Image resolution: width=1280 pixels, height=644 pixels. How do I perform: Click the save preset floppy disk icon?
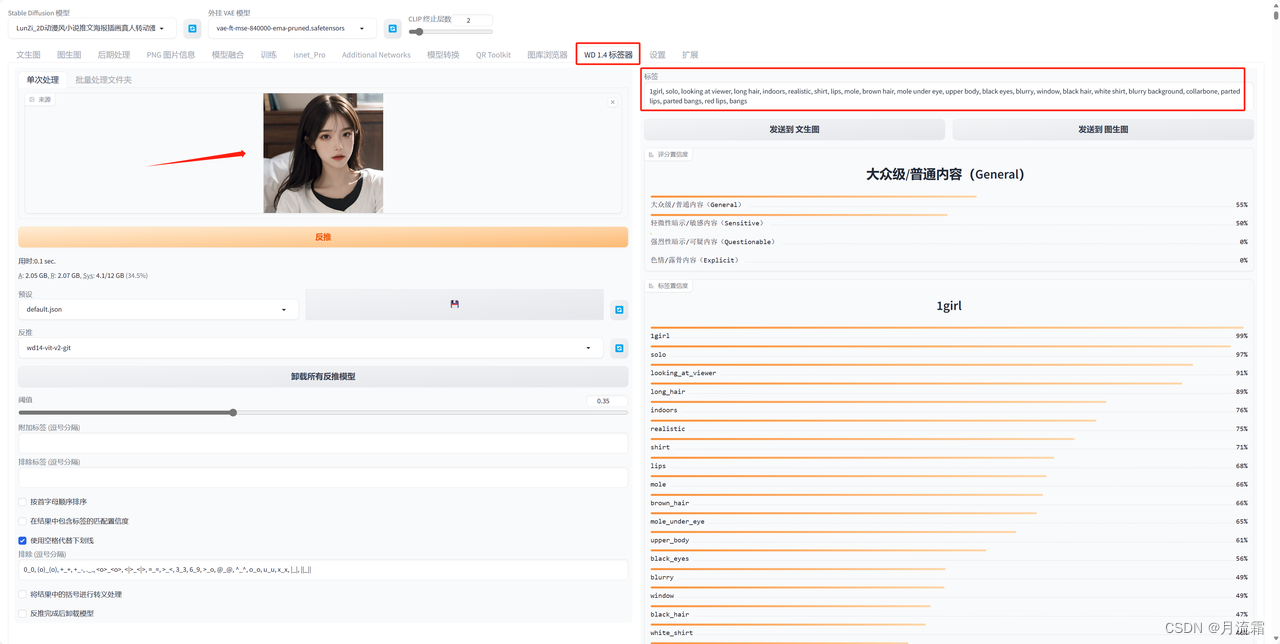pos(454,304)
